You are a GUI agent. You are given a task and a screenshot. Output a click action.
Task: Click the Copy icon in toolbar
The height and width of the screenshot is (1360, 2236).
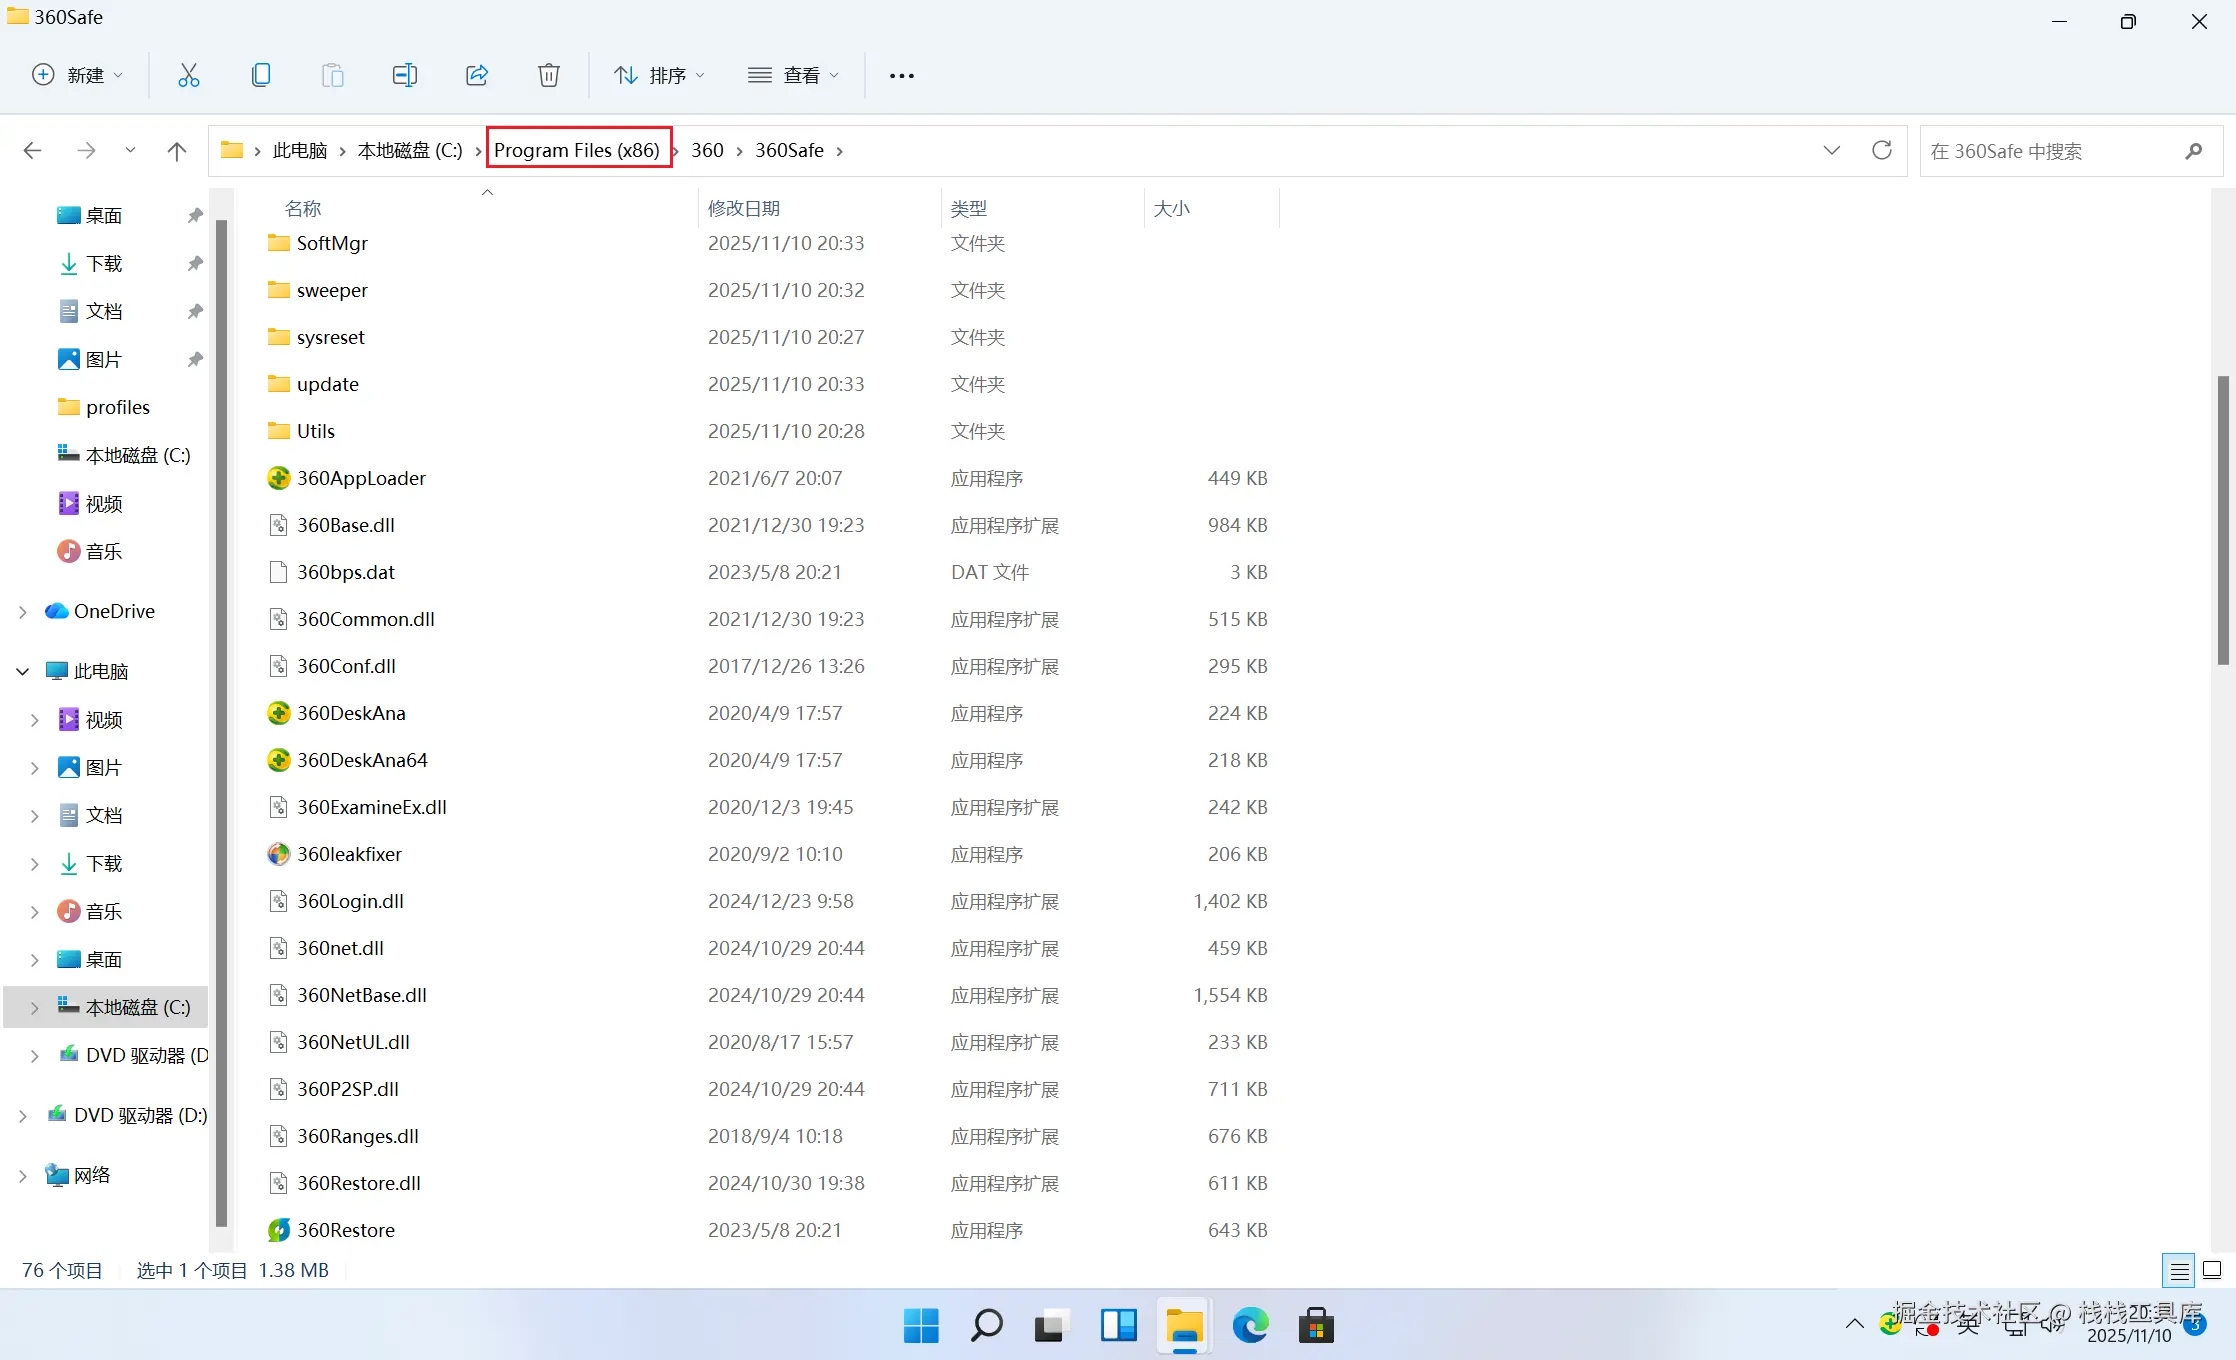(x=261, y=75)
